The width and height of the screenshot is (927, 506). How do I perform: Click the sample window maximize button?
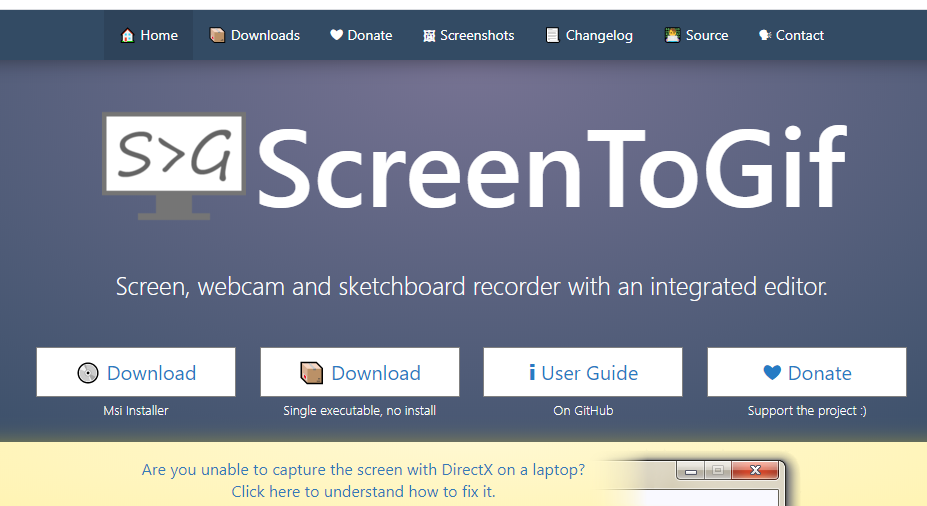tap(718, 471)
